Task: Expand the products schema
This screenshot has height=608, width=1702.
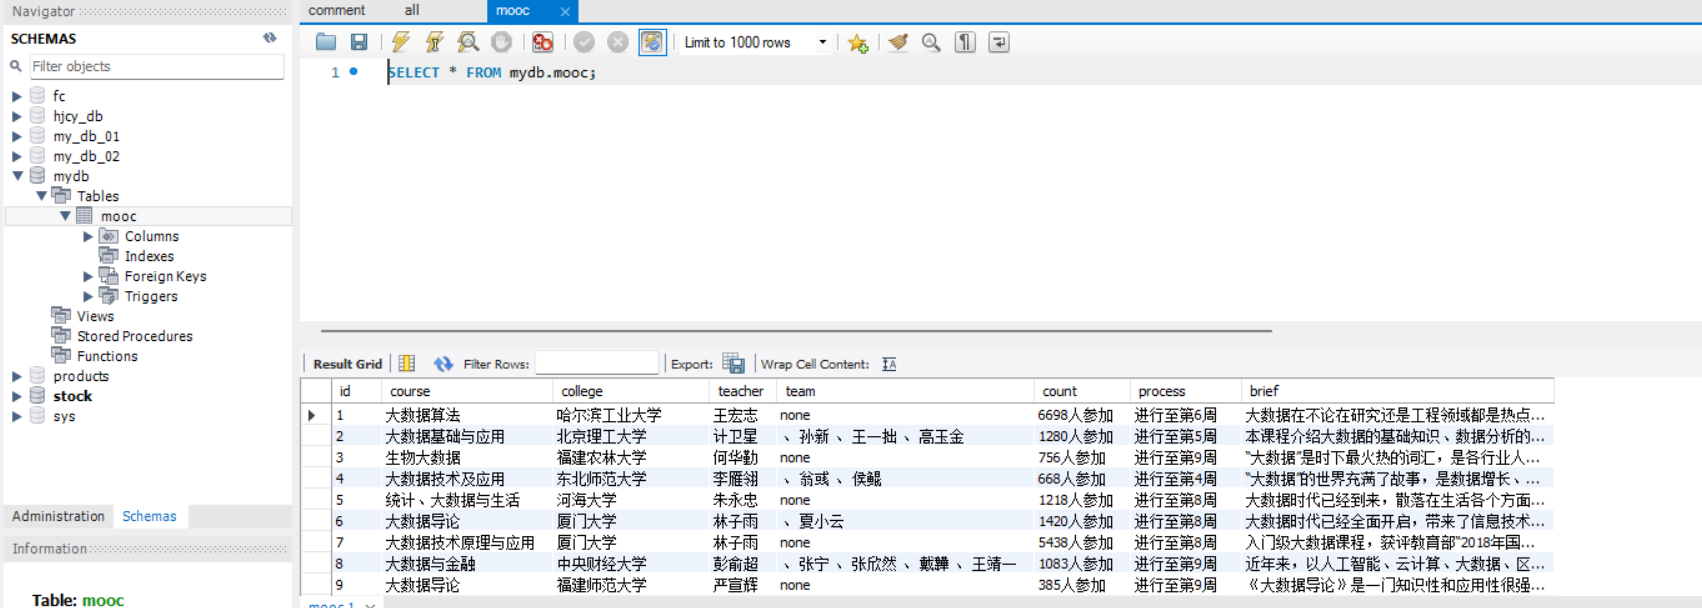Action: pos(16,376)
